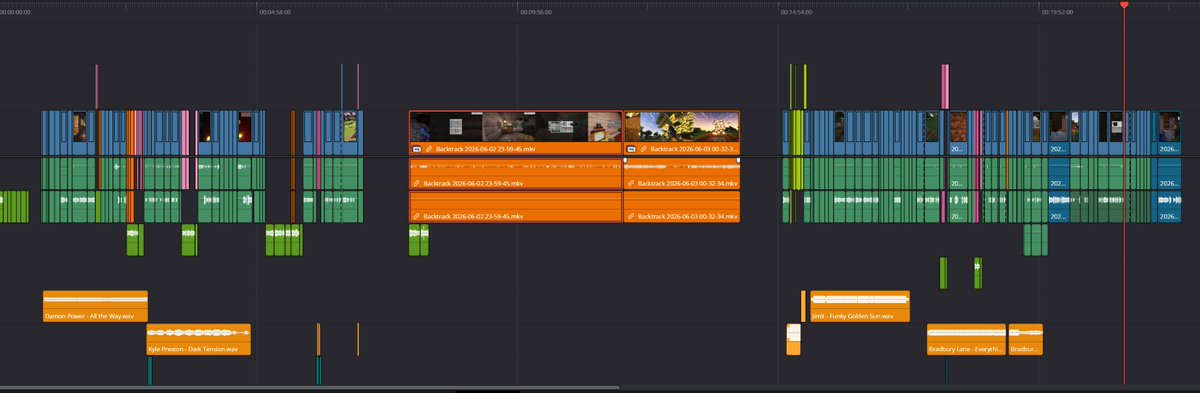Click the 00:14:54:00 timecode on the ruler
The width and height of the screenshot is (1200, 393).
[797, 13]
